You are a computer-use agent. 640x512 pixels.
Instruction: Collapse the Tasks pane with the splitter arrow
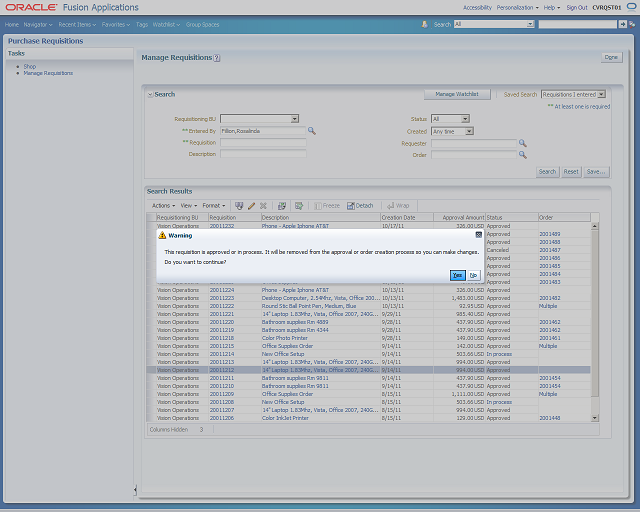(135, 490)
